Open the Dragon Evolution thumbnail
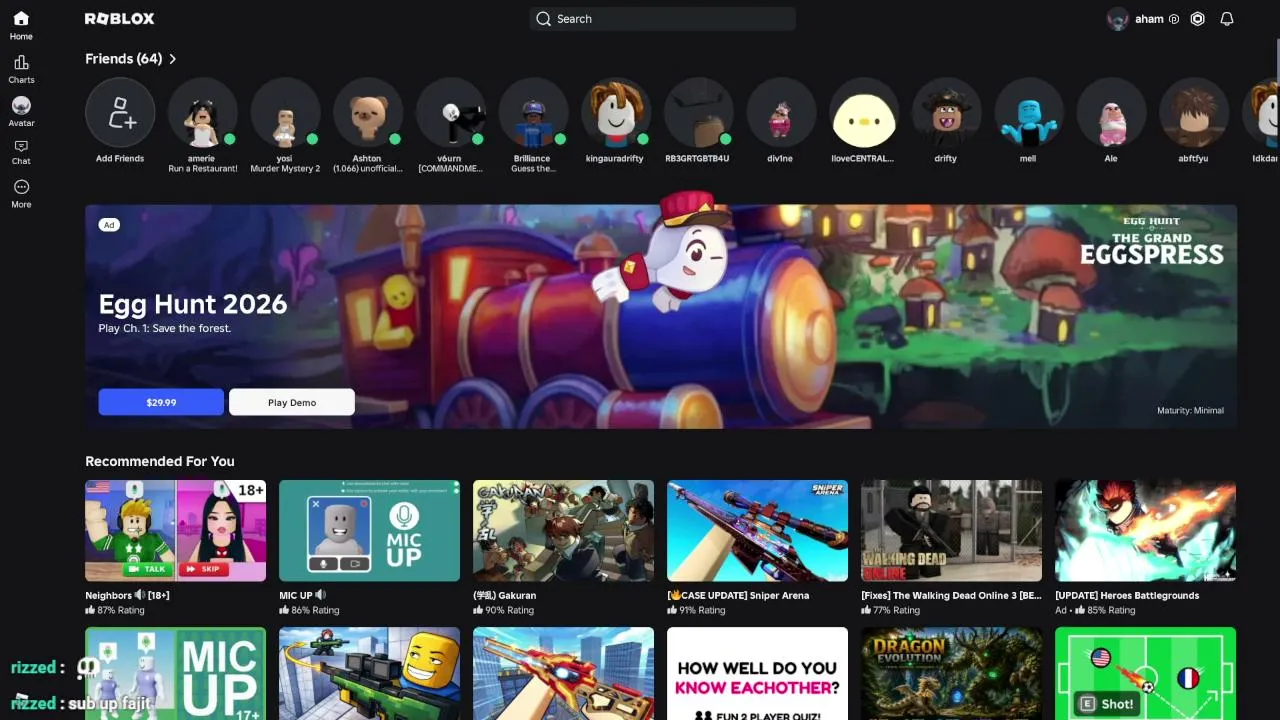Image resolution: width=1280 pixels, height=720 pixels. (952, 673)
